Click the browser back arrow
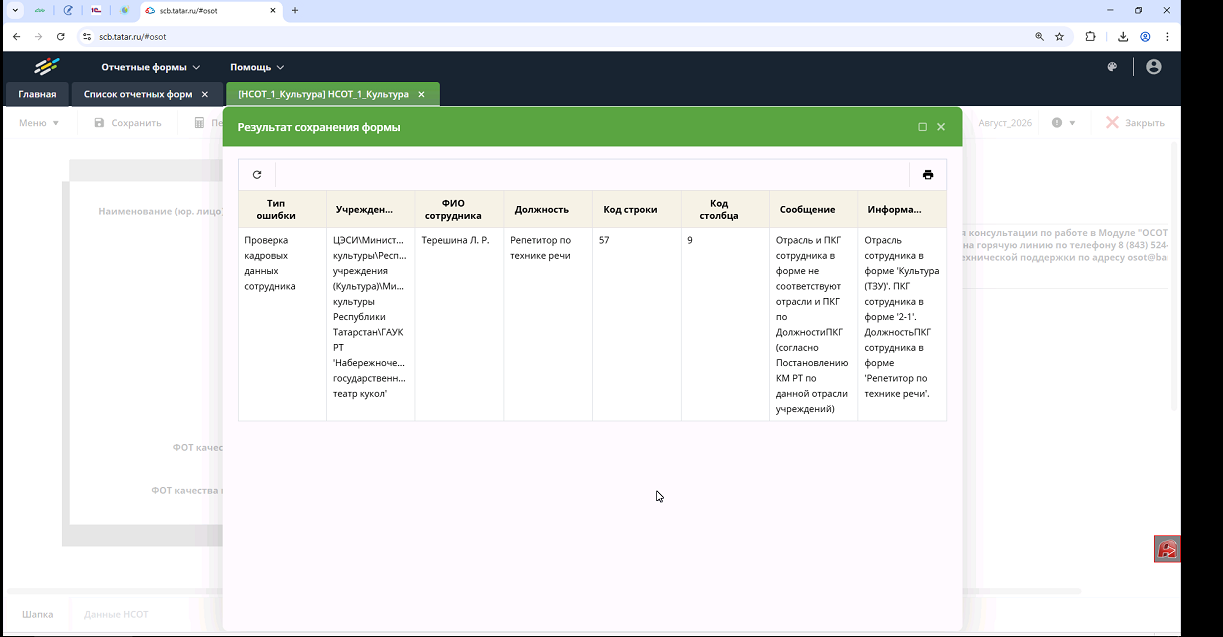The width and height of the screenshot is (1223, 637). pos(17,36)
